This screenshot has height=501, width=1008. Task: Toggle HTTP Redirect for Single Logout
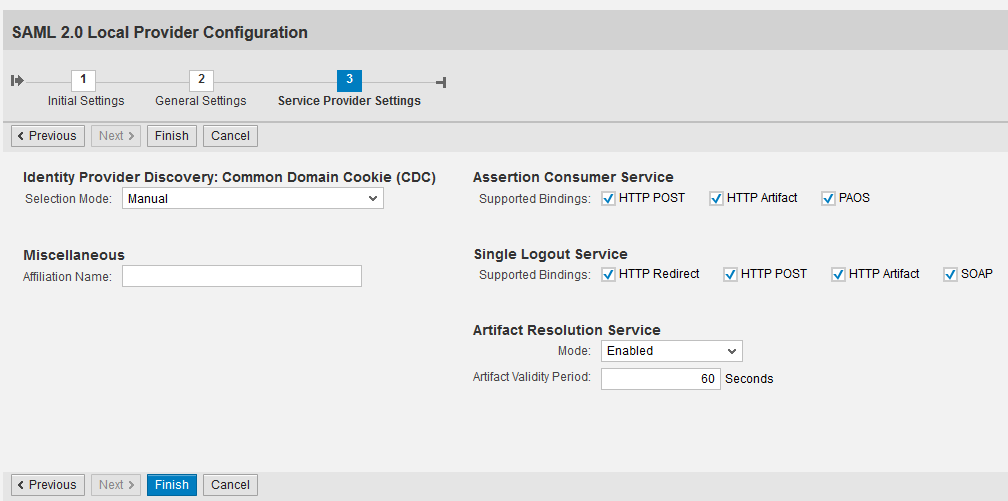click(x=608, y=275)
